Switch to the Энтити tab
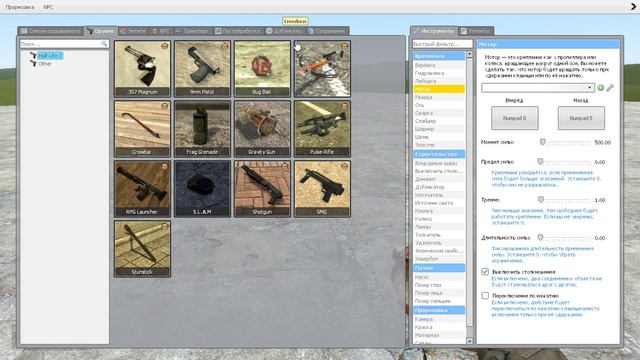The image size is (640, 360). pyautogui.click(x=133, y=31)
